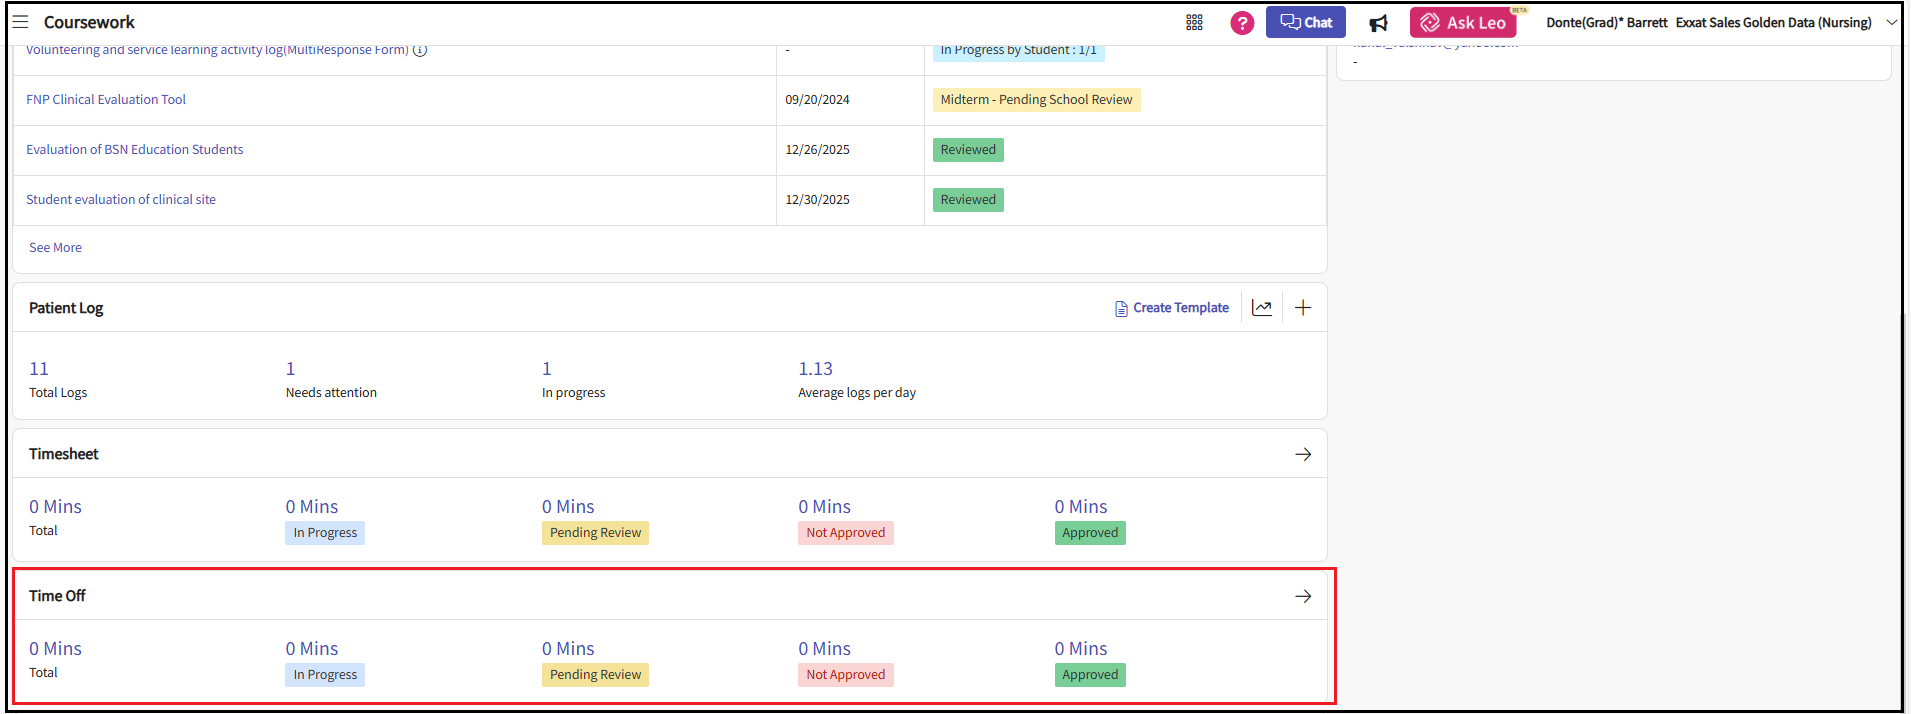Open FNP Clinical Evaluation Tool link
Image resolution: width=1911 pixels, height=714 pixels.
(106, 100)
